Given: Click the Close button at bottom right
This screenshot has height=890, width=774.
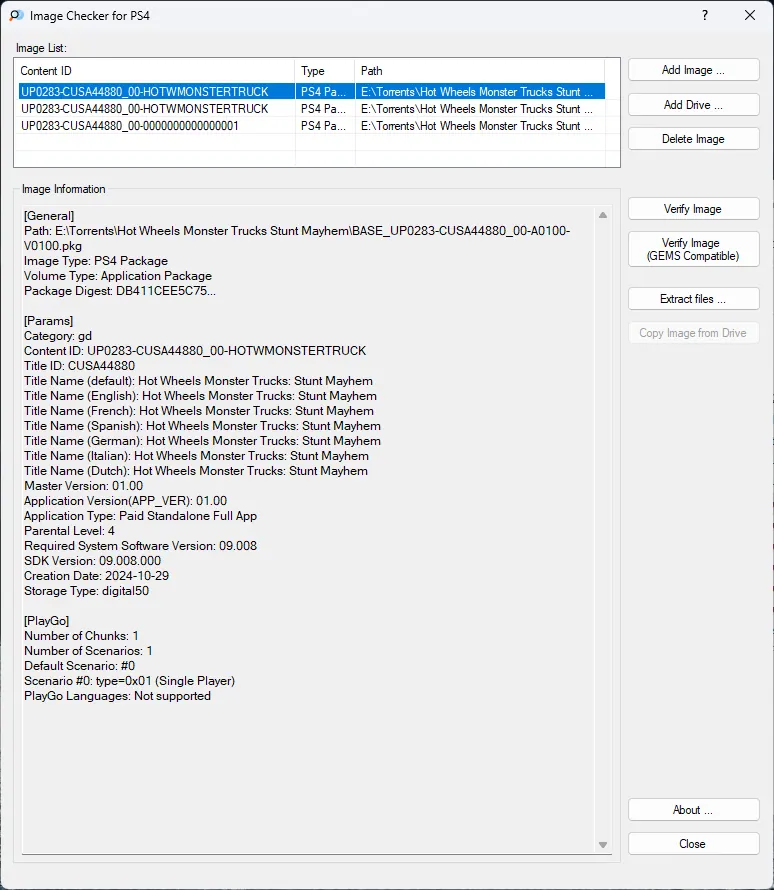Looking at the screenshot, I should [x=693, y=843].
